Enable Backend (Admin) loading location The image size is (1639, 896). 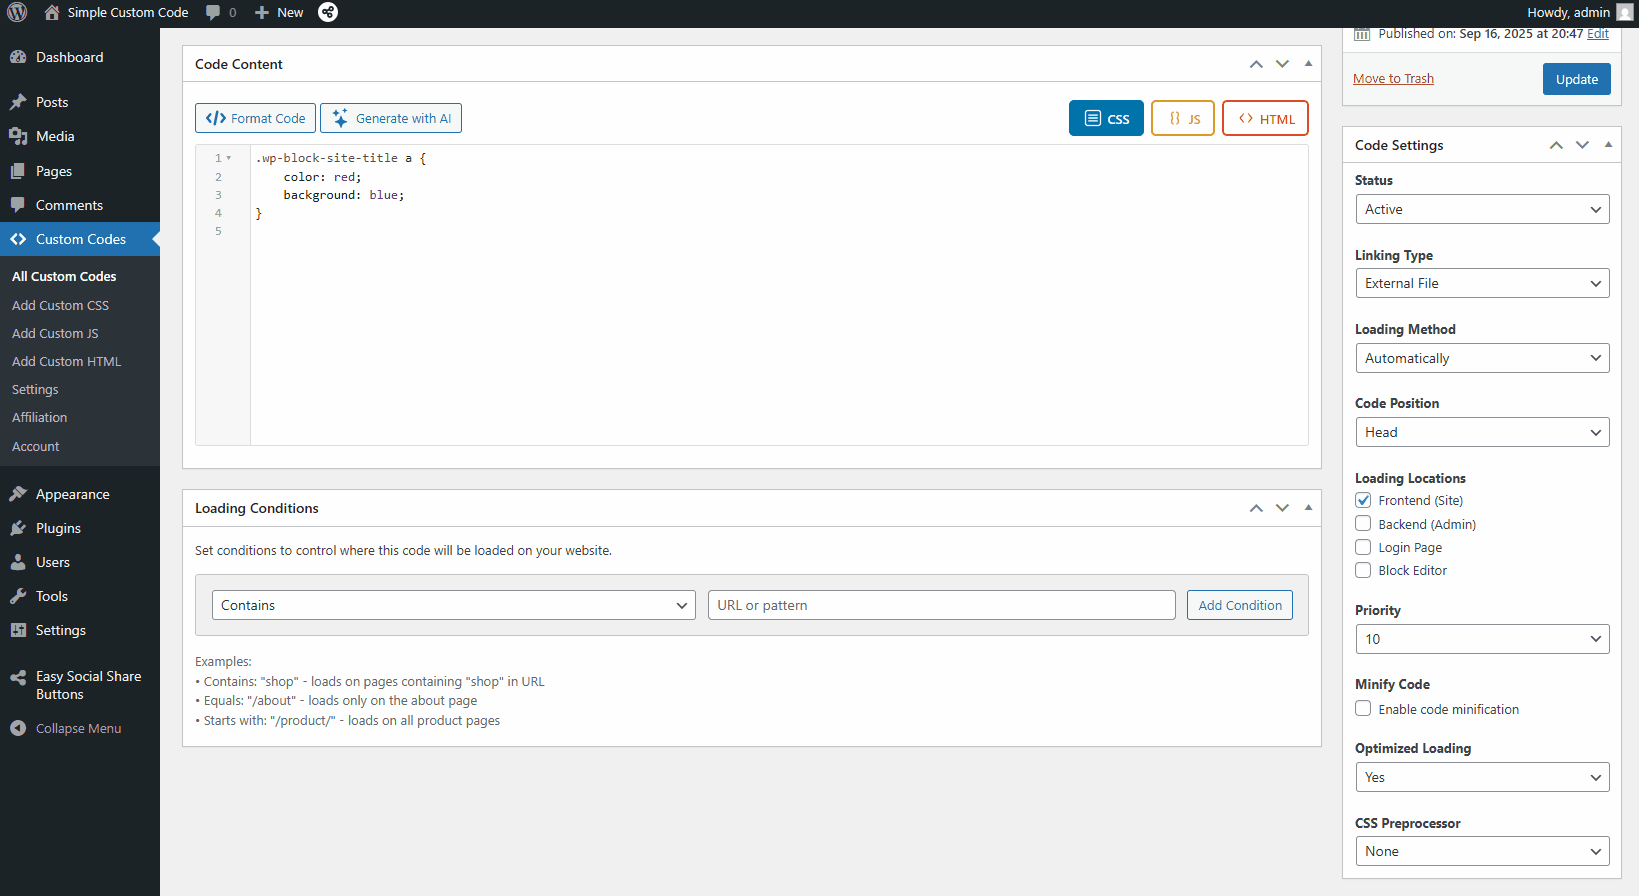click(1363, 523)
